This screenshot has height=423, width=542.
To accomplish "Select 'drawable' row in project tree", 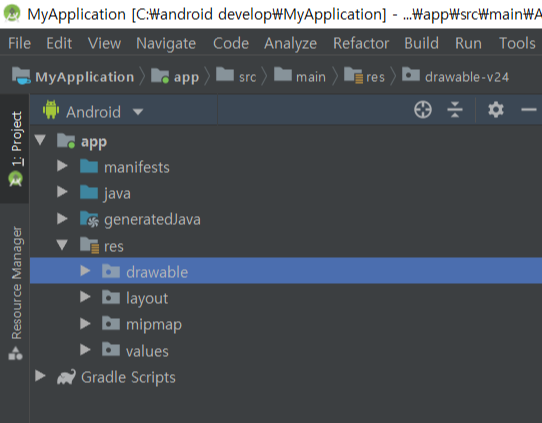I will click(x=286, y=271).
